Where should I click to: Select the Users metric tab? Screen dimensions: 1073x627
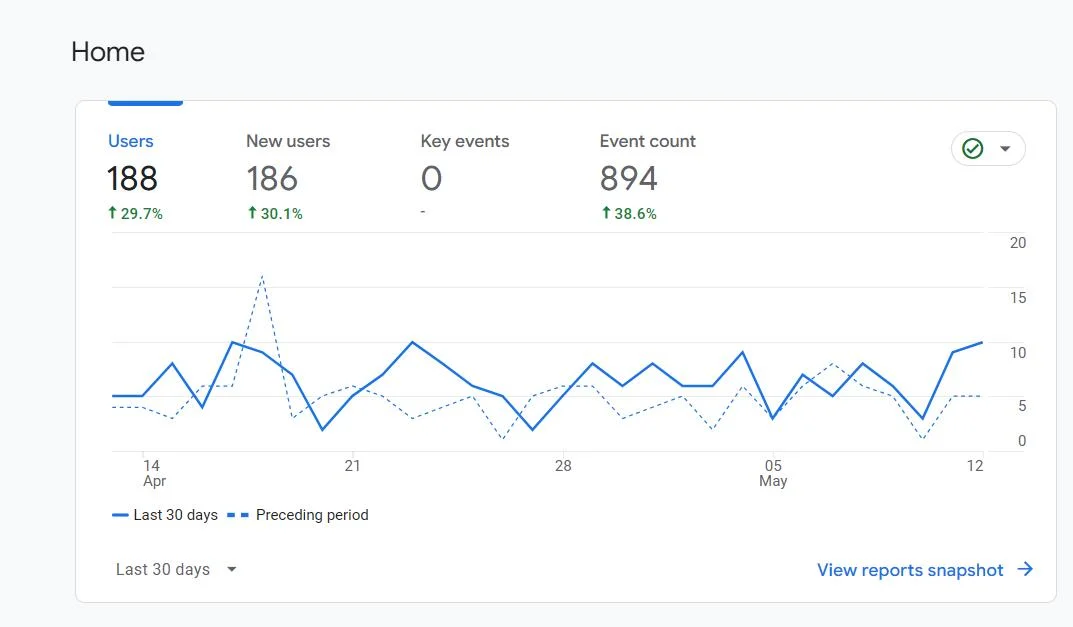pyautogui.click(x=131, y=141)
